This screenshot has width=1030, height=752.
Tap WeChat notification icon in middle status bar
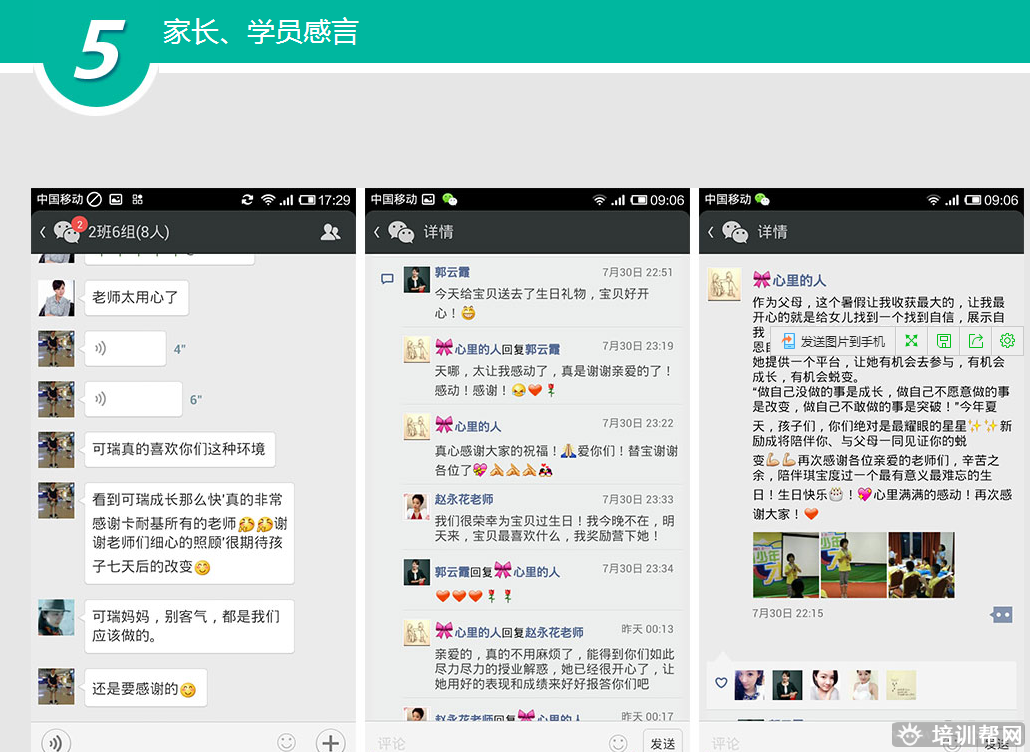[x=450, y=200]
